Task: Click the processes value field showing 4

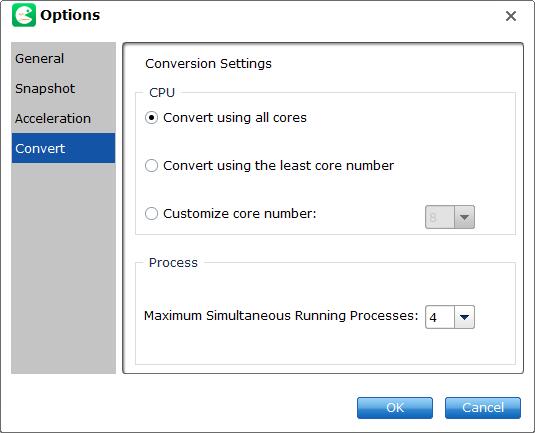Action: pyautogui.click(x=440, y=317)
